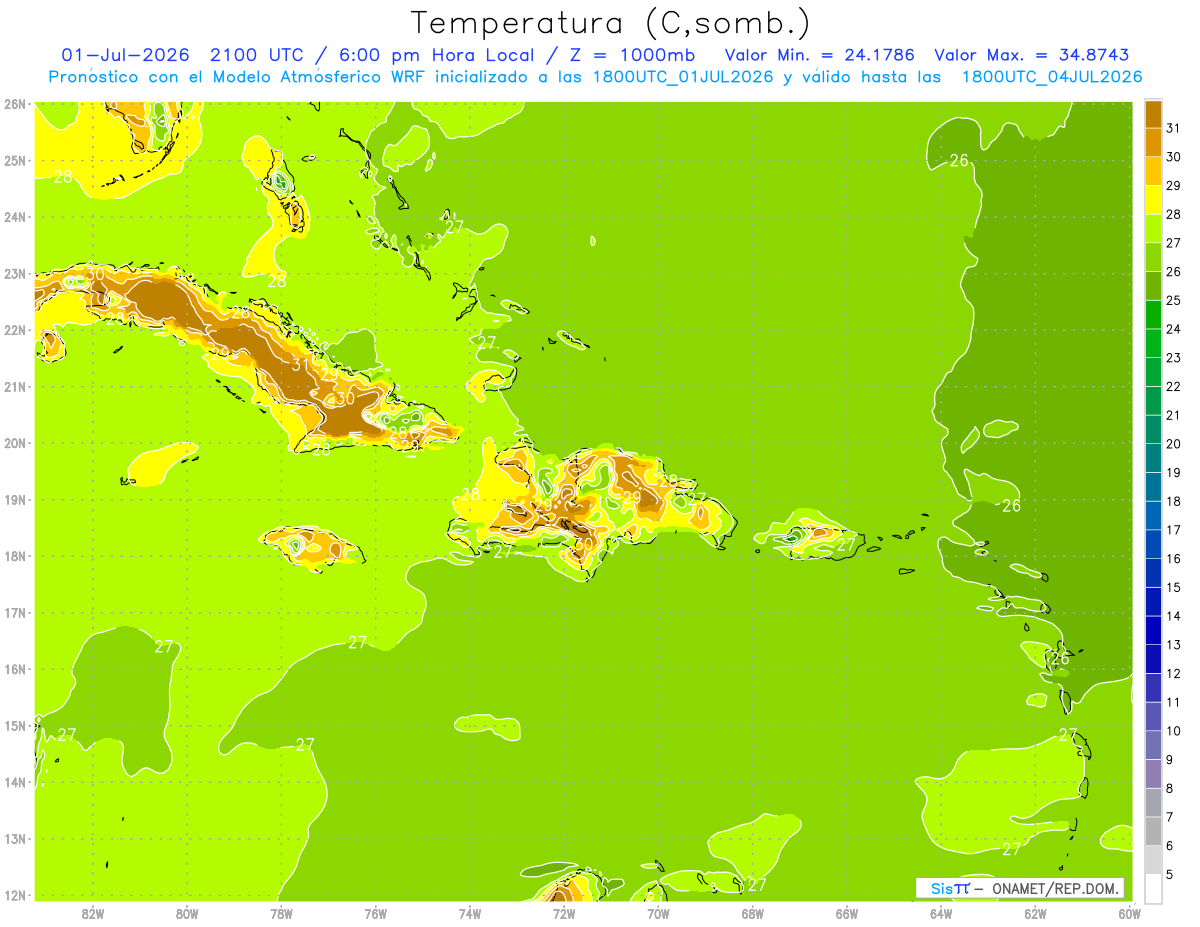
Task: Select the '10' label on the color scale
Action: coord(1173,731)
